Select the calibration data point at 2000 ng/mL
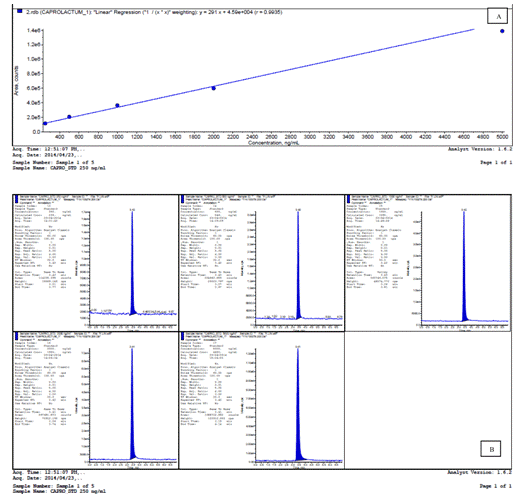The height and width of the screenshot is (500, 525). [x=214, y=88]
